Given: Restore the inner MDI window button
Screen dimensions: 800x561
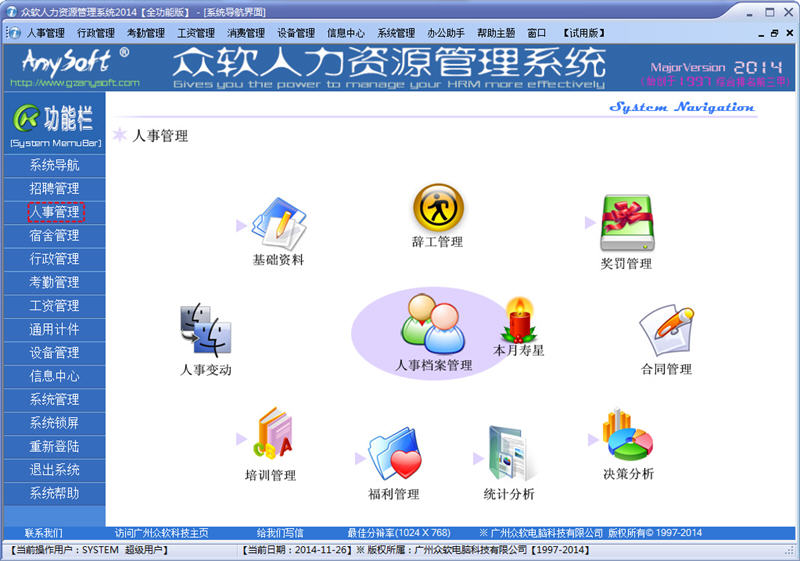Looking at the screenshot, I should tap(775, 34).
